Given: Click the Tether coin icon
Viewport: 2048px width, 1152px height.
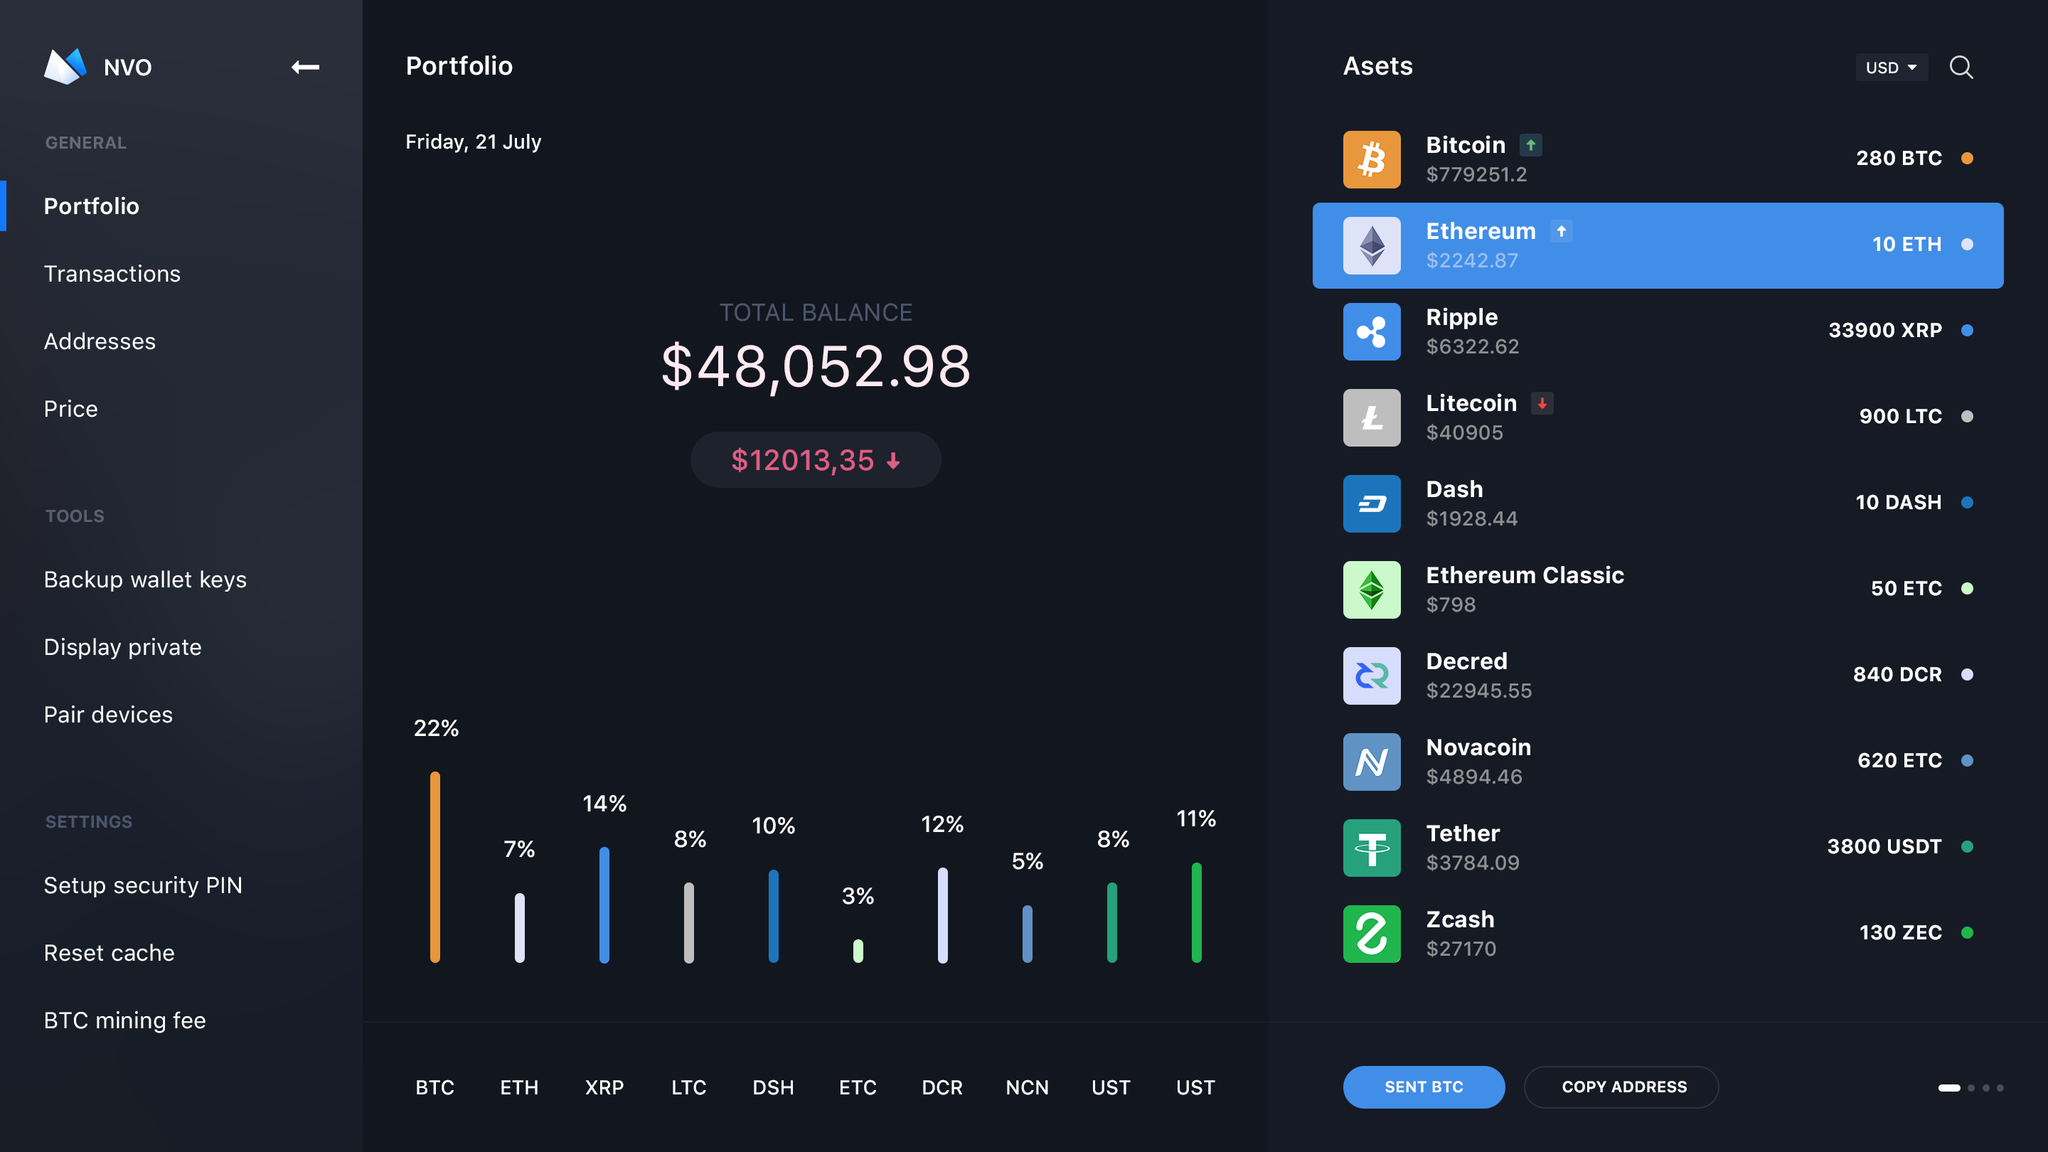Looking at the screenshot, I should (1372, 847).
